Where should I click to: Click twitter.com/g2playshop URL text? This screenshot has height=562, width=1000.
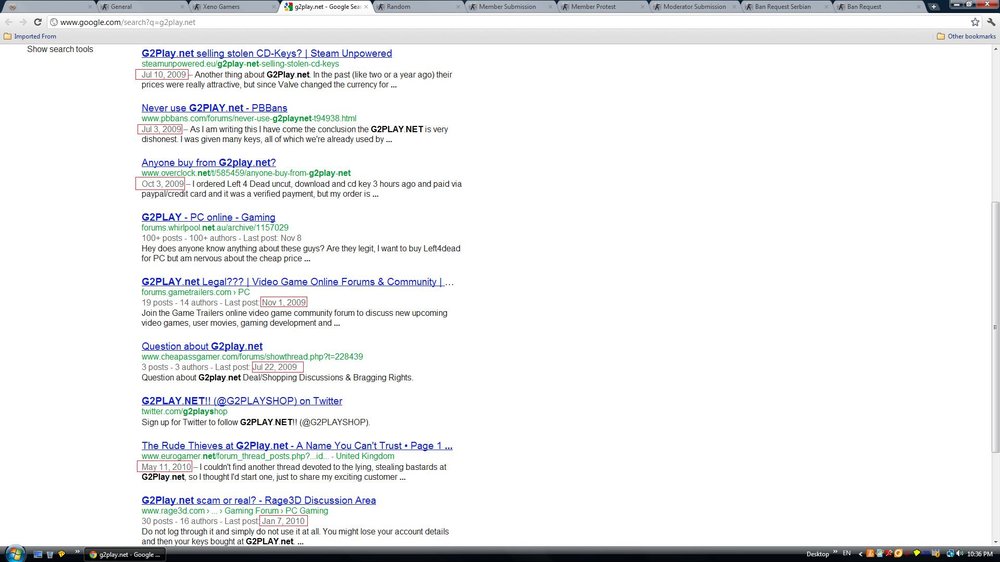pyautogui.click(x=184, y=411)
